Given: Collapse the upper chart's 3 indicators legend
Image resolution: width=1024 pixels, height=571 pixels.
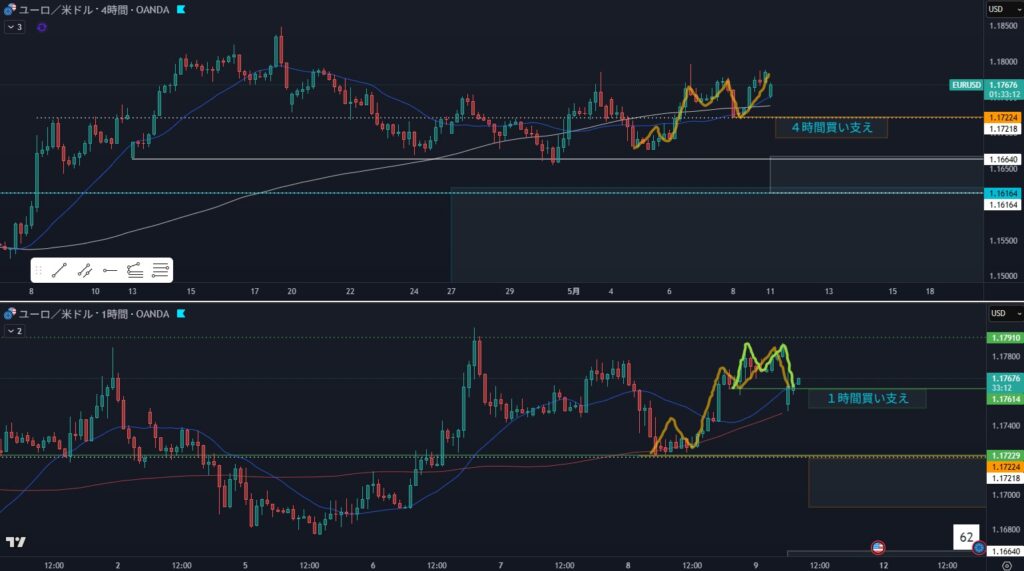Looking at the screenshot, I should coord(14,27).
